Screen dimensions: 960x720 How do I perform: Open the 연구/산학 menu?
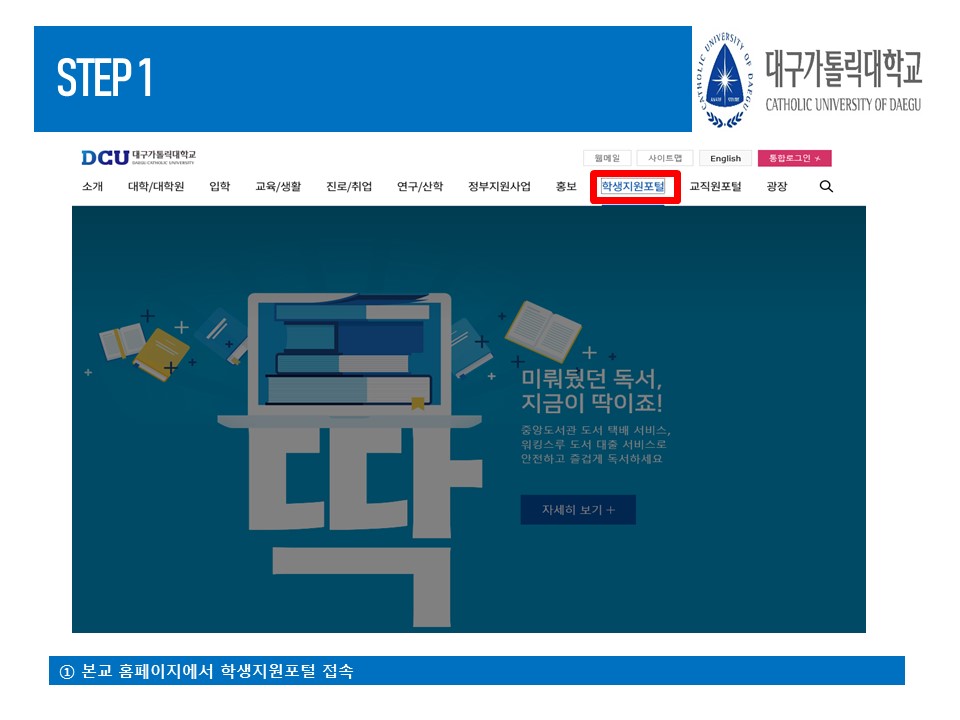(420, 186)
